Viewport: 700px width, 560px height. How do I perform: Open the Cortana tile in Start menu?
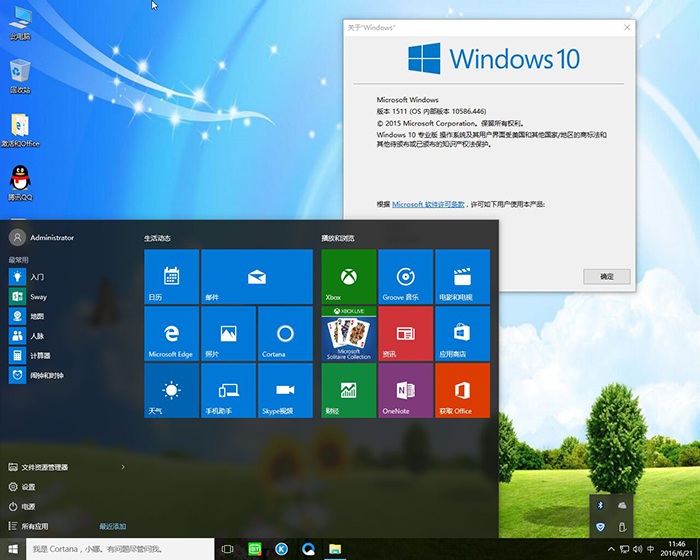285,334
